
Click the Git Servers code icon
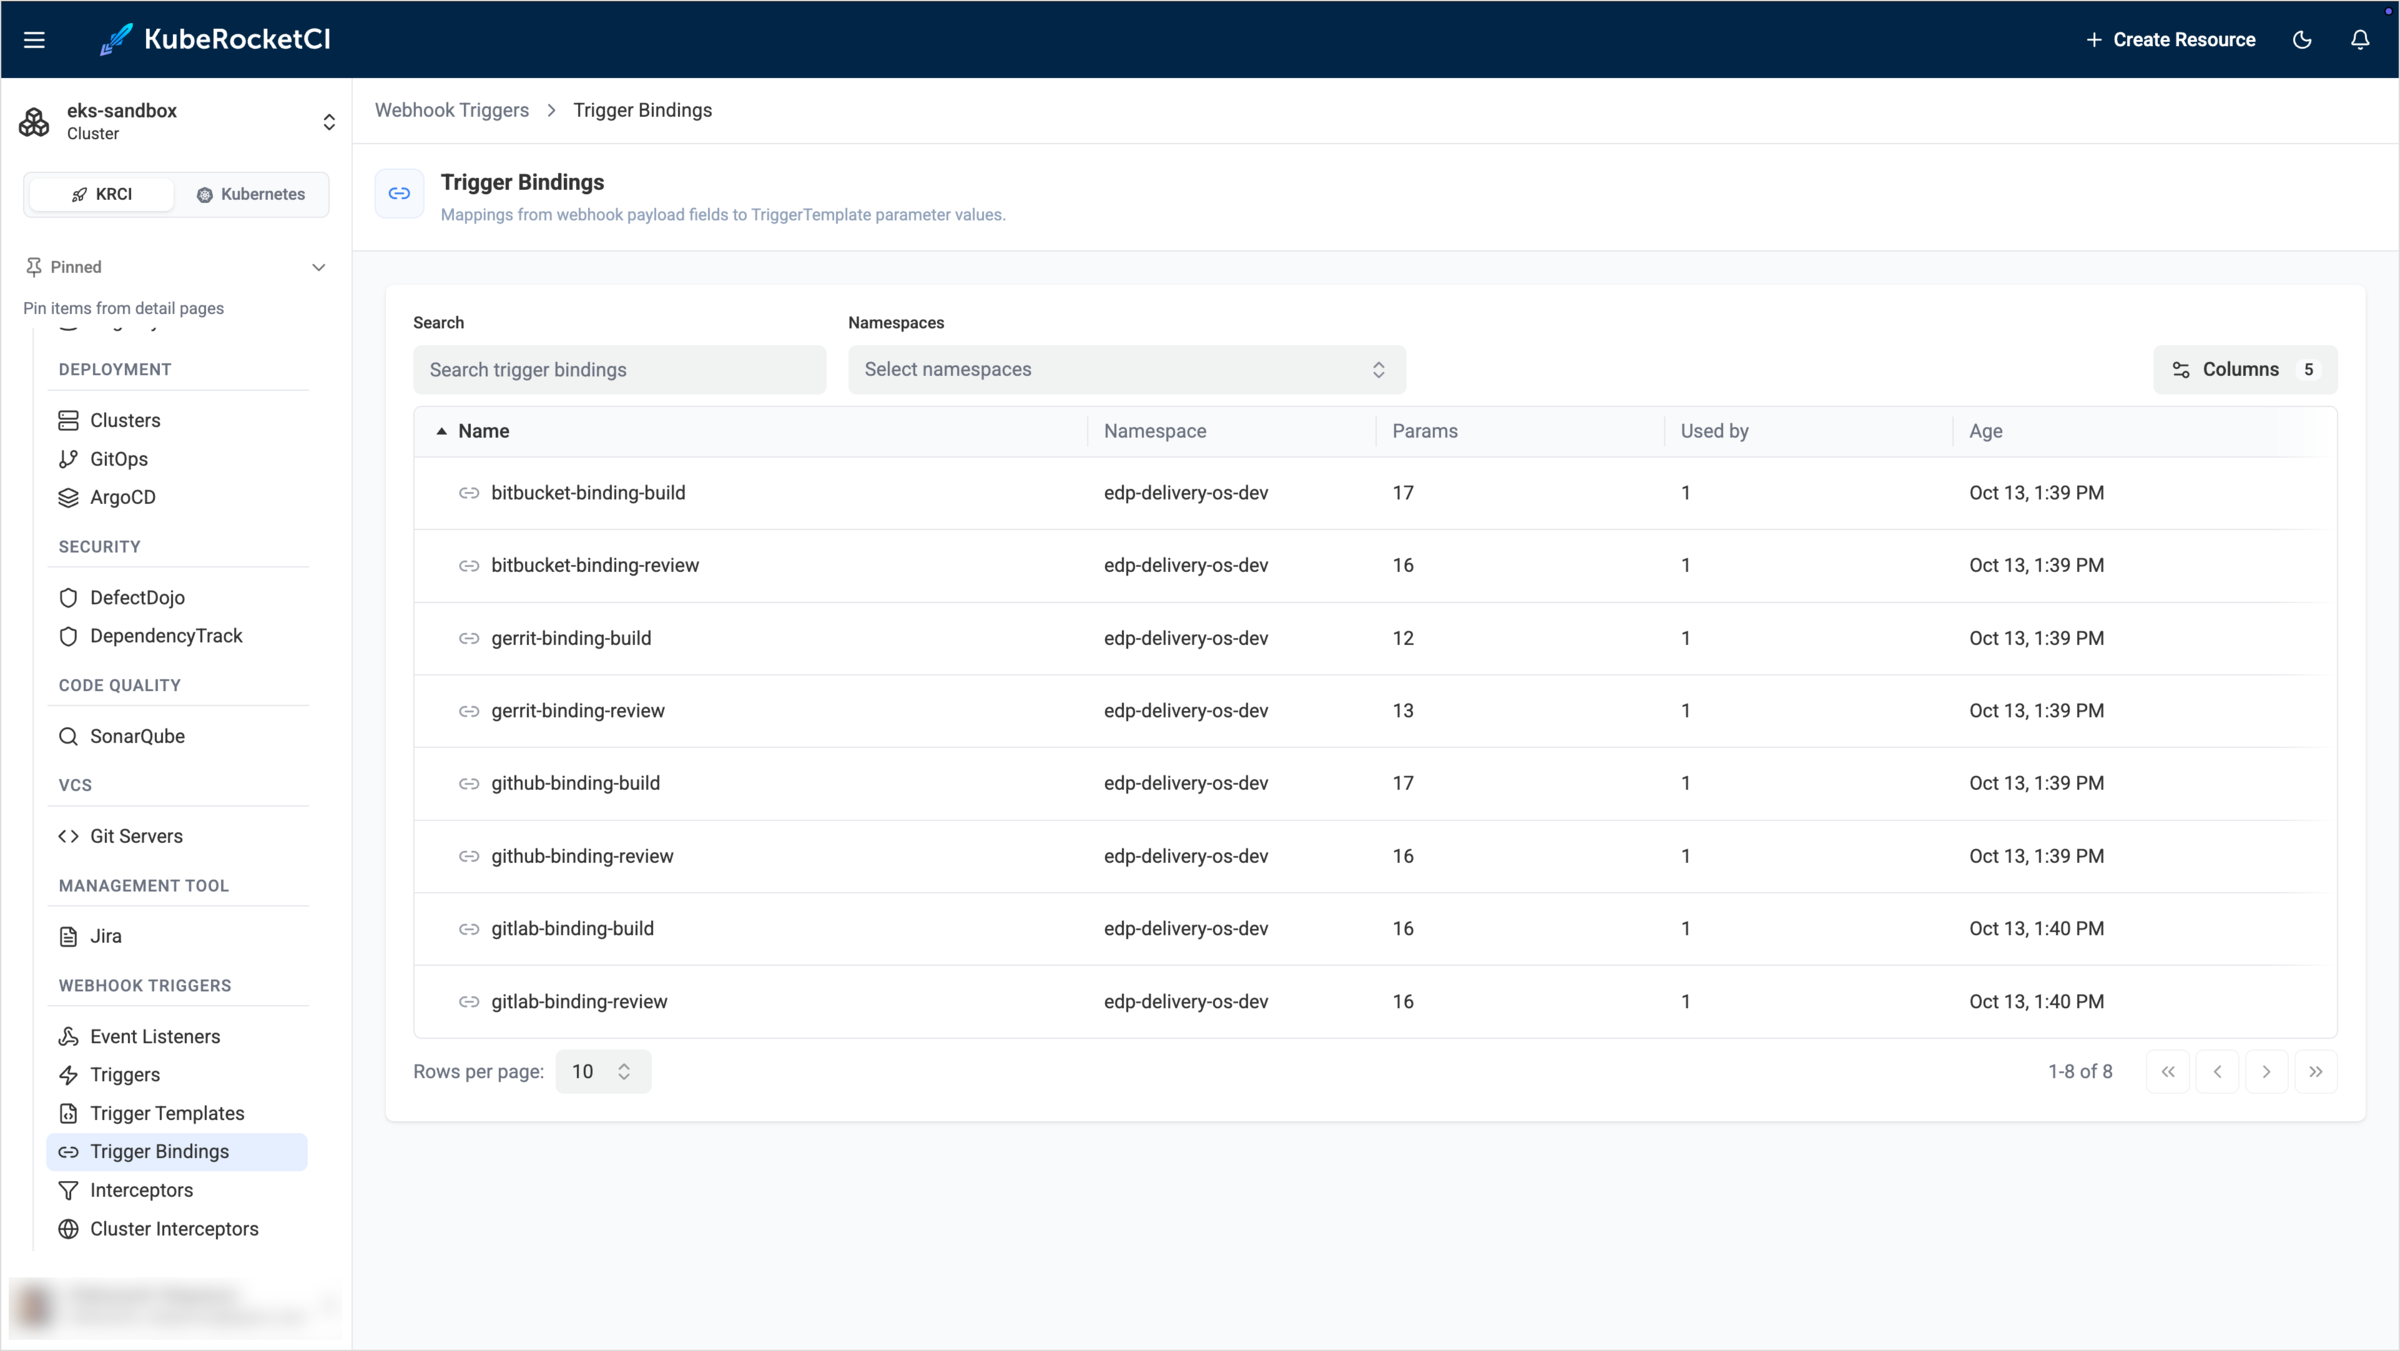tap(68, 836)
